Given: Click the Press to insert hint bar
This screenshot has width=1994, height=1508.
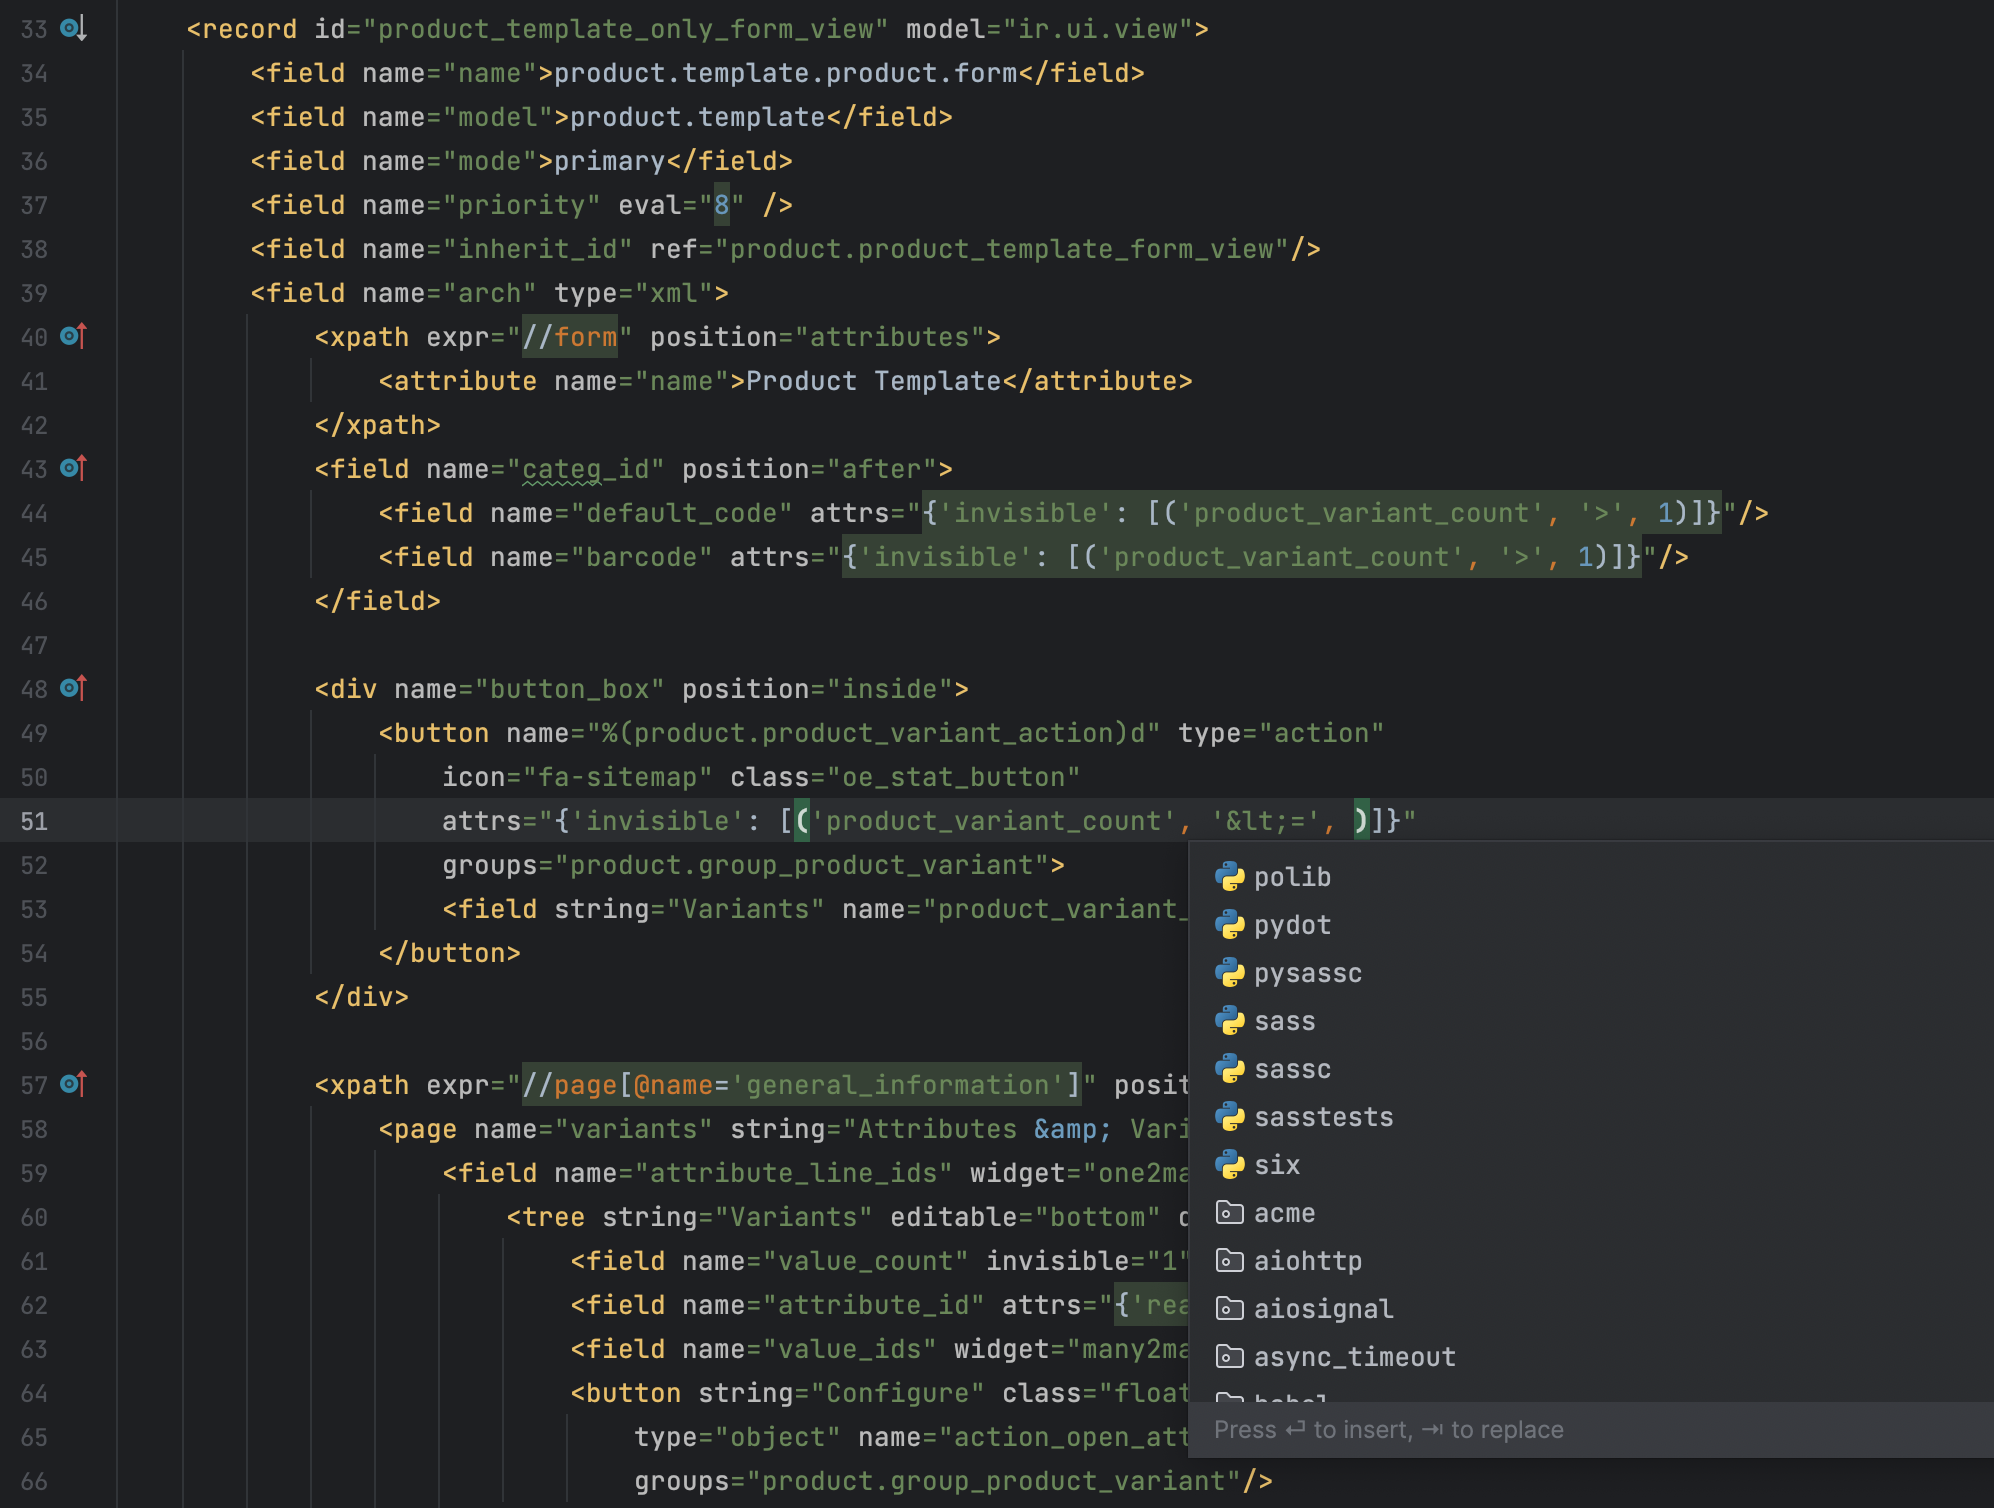Looking at the screenshot, I should pos(1388,1429).
